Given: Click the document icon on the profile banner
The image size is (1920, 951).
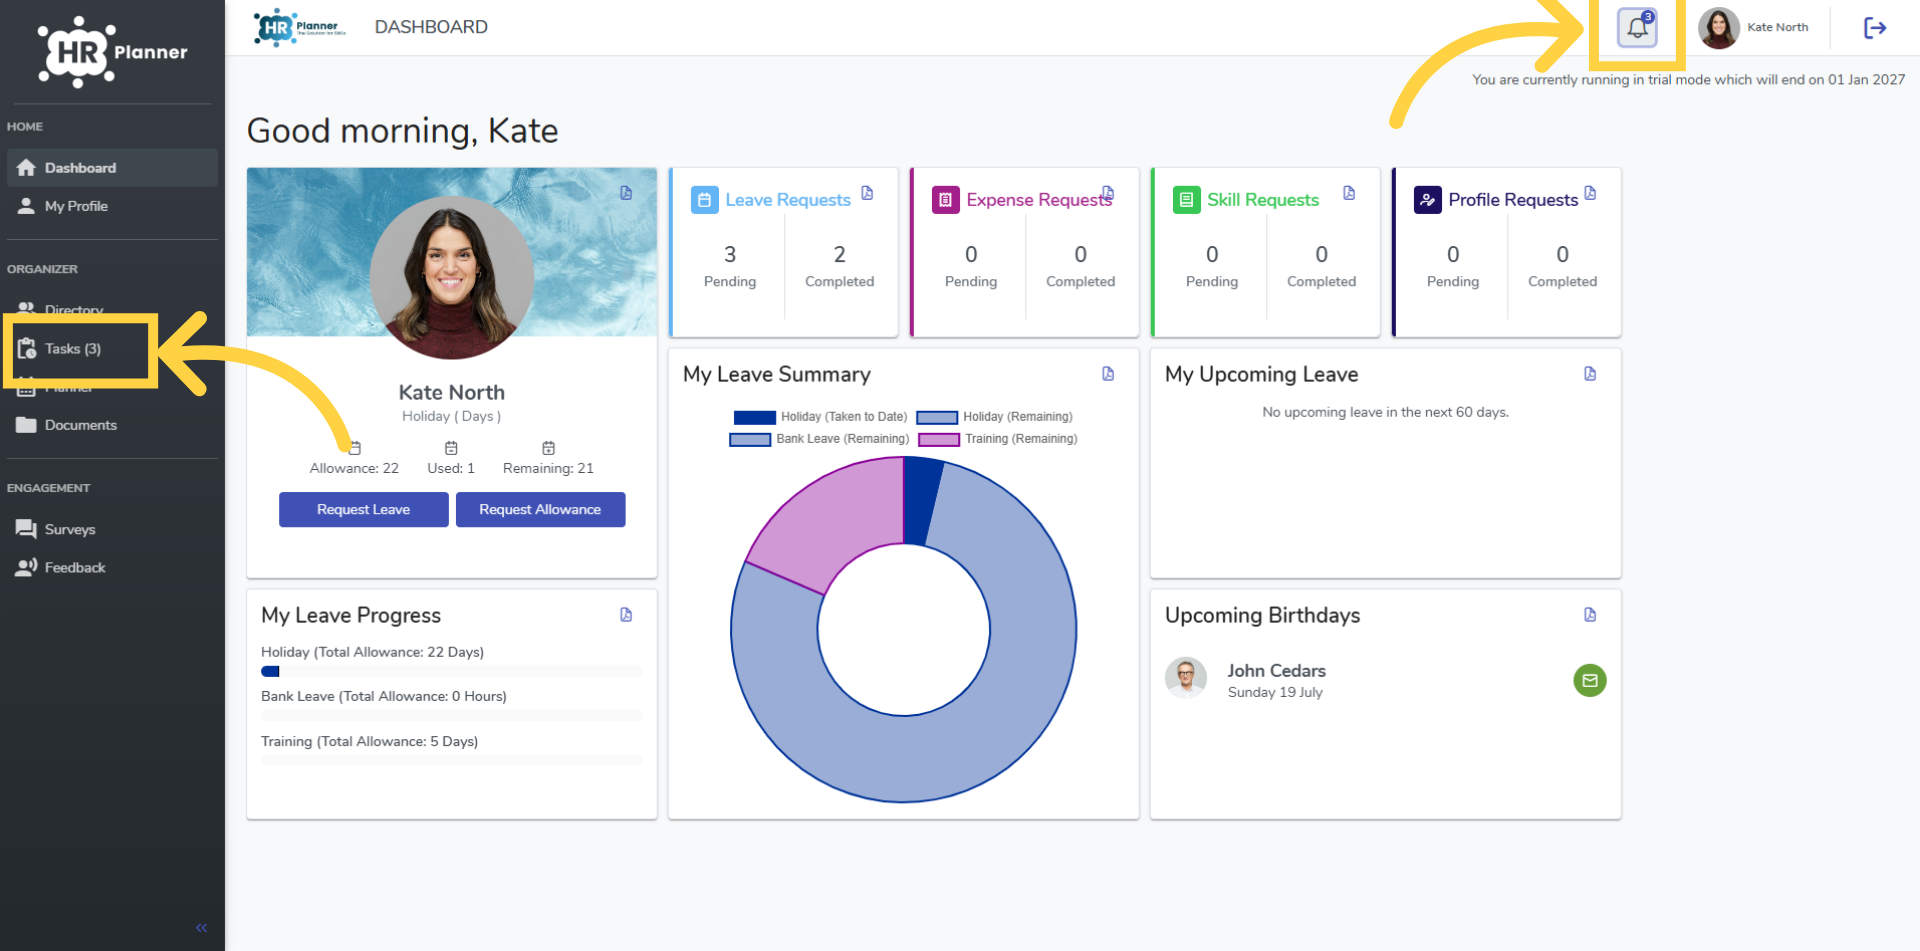Looking at the screenshot, I should point(626,193).
